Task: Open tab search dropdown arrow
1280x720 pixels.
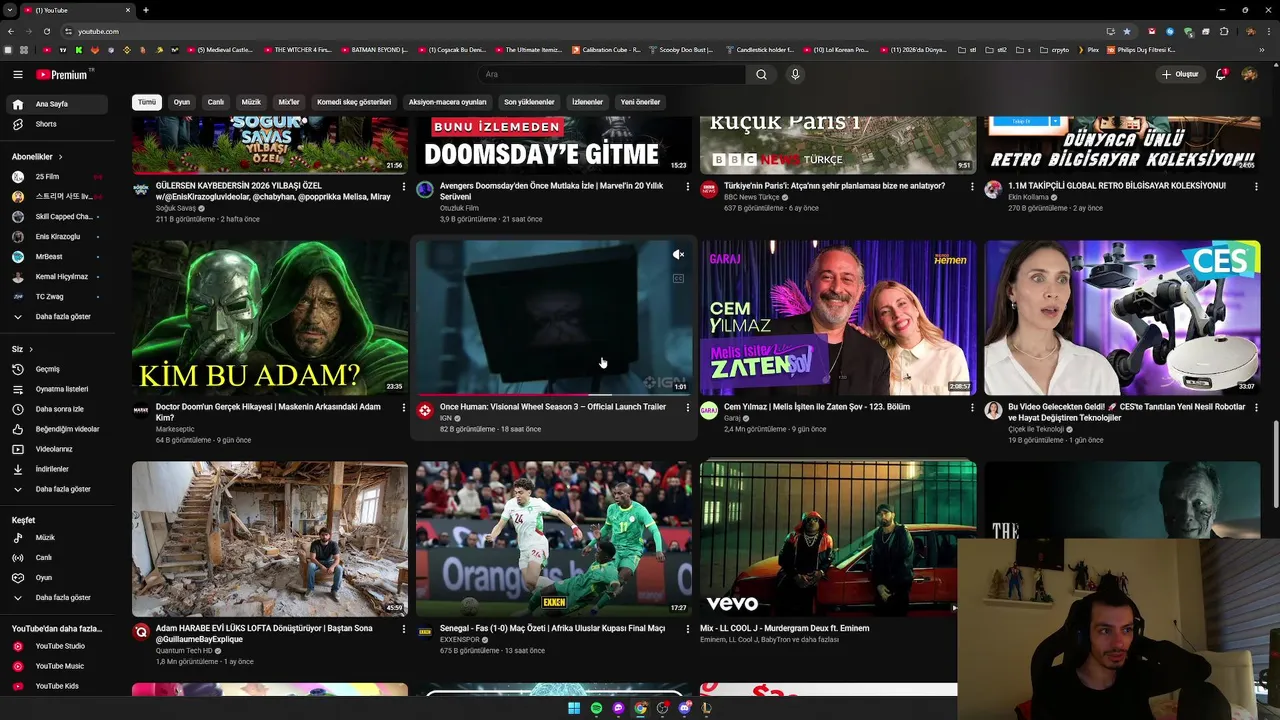Action: (10, 10)
